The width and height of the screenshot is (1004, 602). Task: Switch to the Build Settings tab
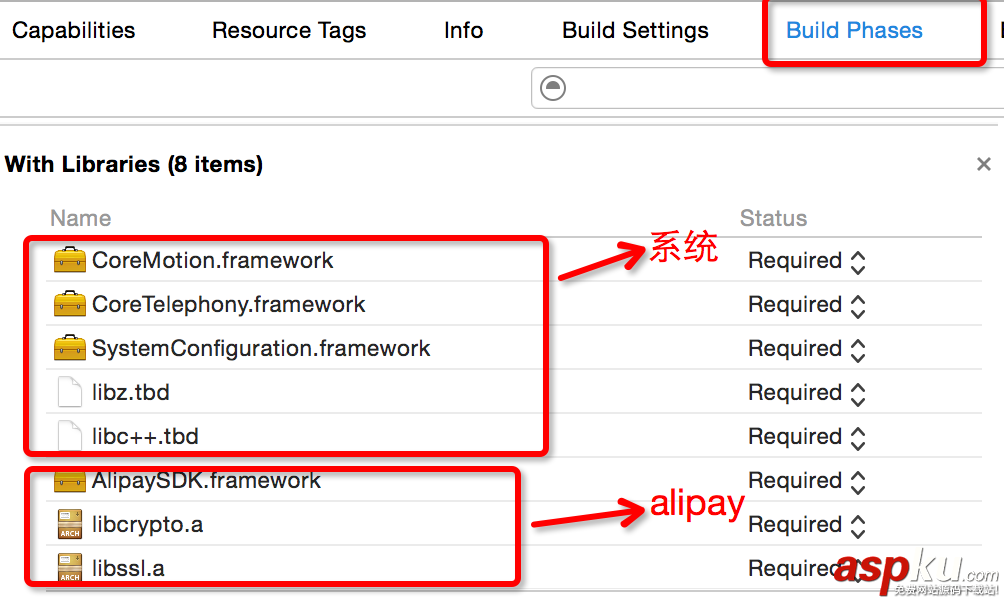pos(635,30)
